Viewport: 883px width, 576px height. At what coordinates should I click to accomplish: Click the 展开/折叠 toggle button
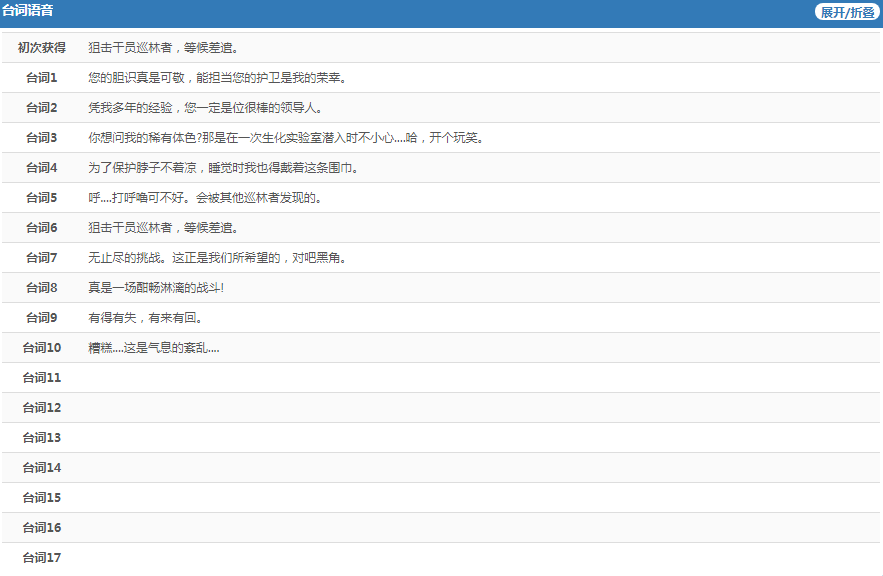(847, 12)
